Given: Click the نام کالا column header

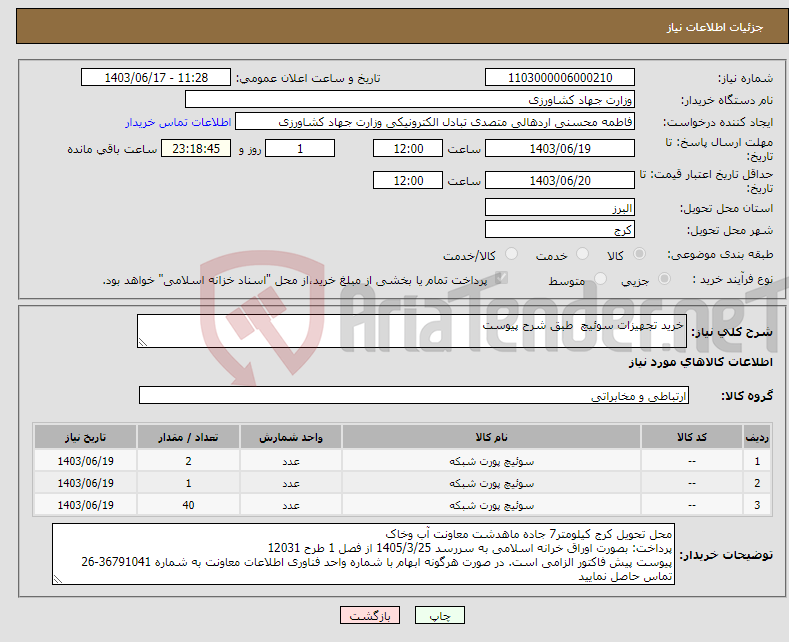Looking at the screenshot, I should coord(491,437).
